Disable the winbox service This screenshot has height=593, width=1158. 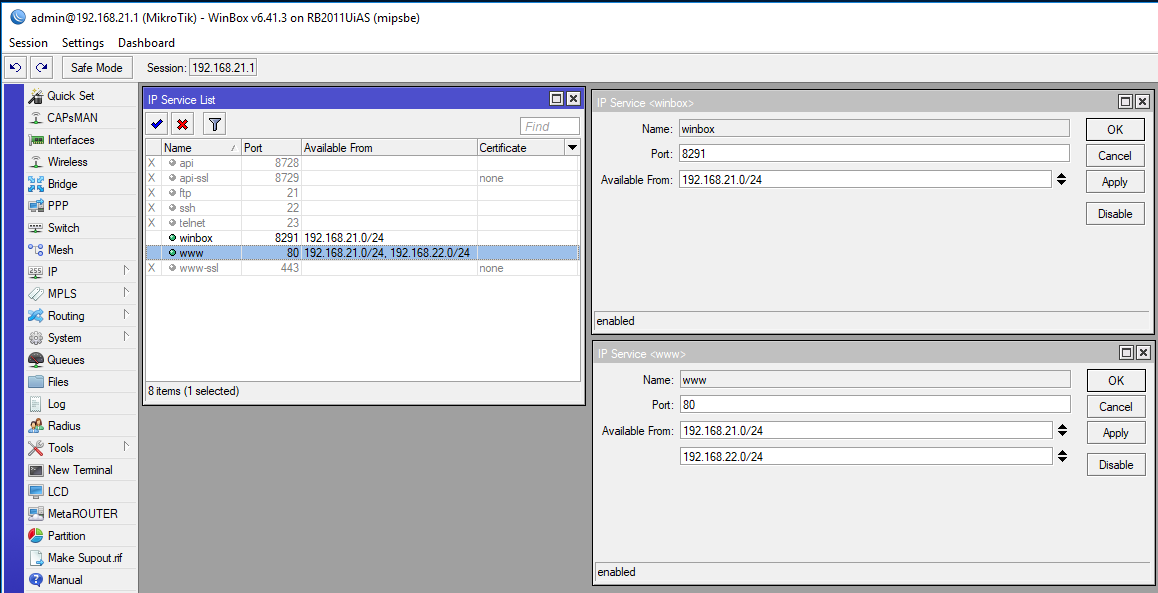coord(1114,213)
